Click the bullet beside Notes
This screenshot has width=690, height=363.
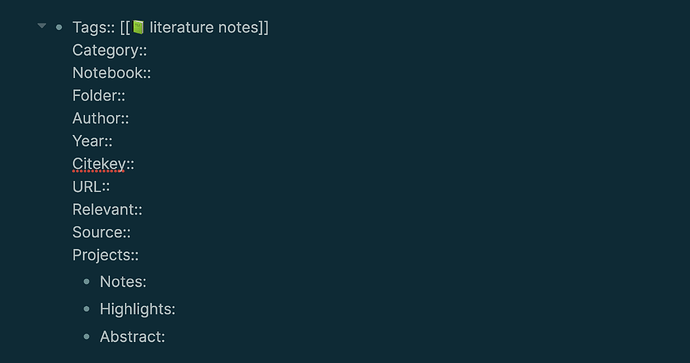pos(87,282)
